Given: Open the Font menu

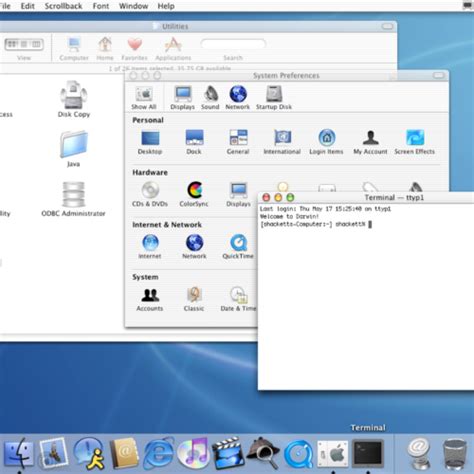Looking at the screenshot, I should 101,6.
